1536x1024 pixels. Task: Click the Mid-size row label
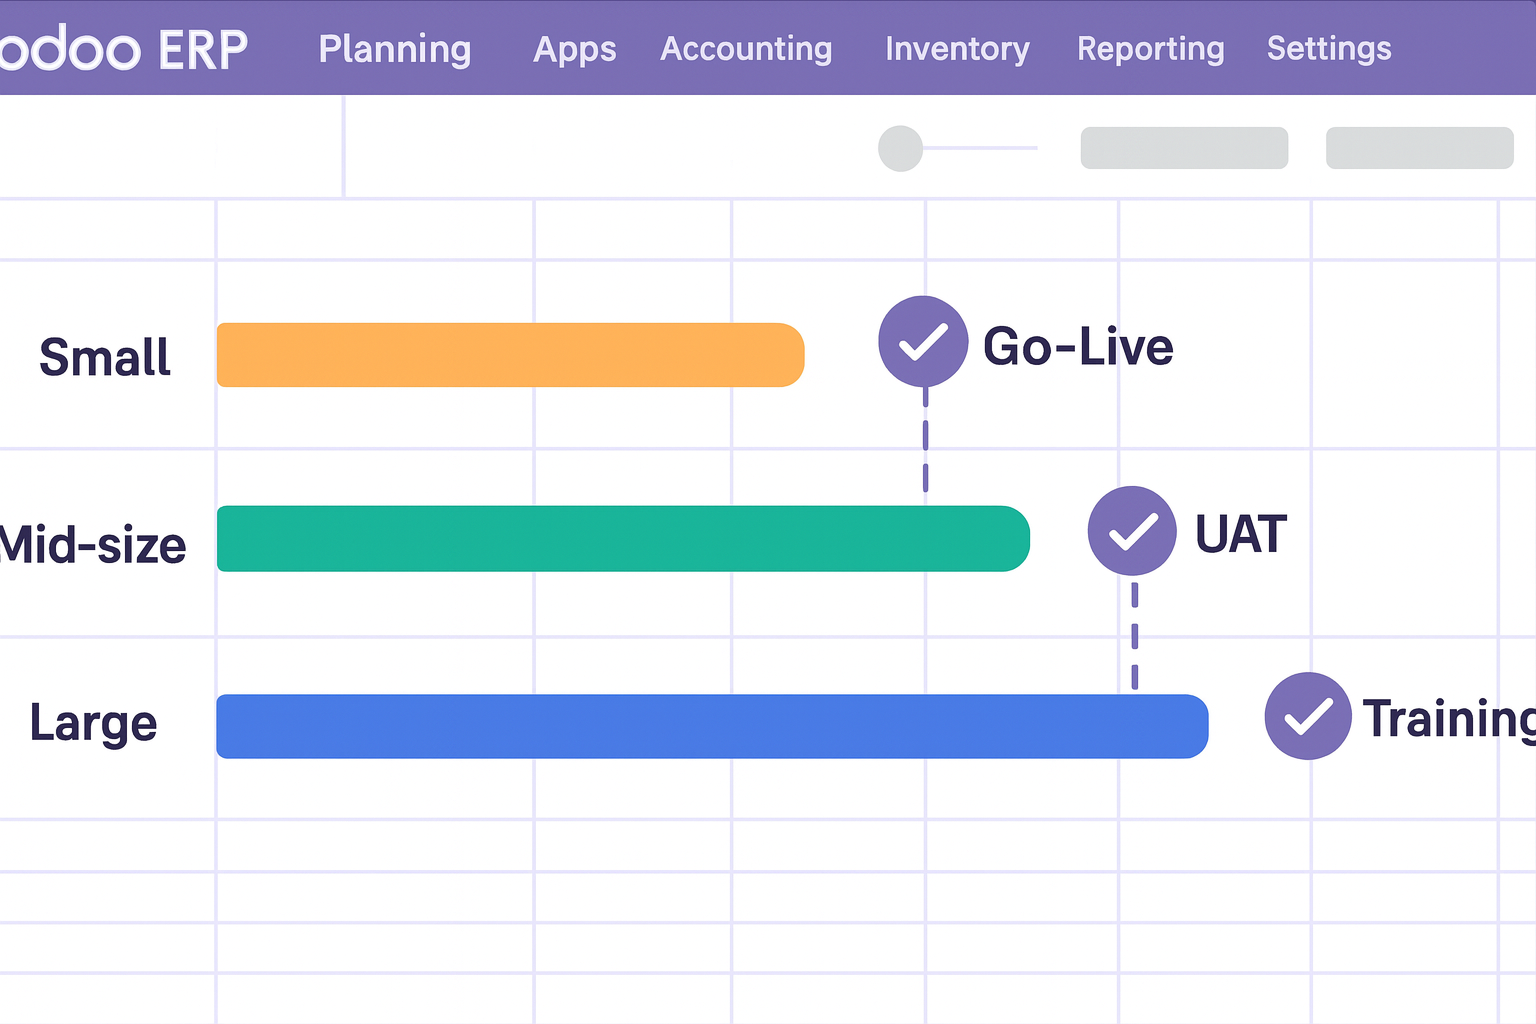pyautogui.click(x=93, y=546)
